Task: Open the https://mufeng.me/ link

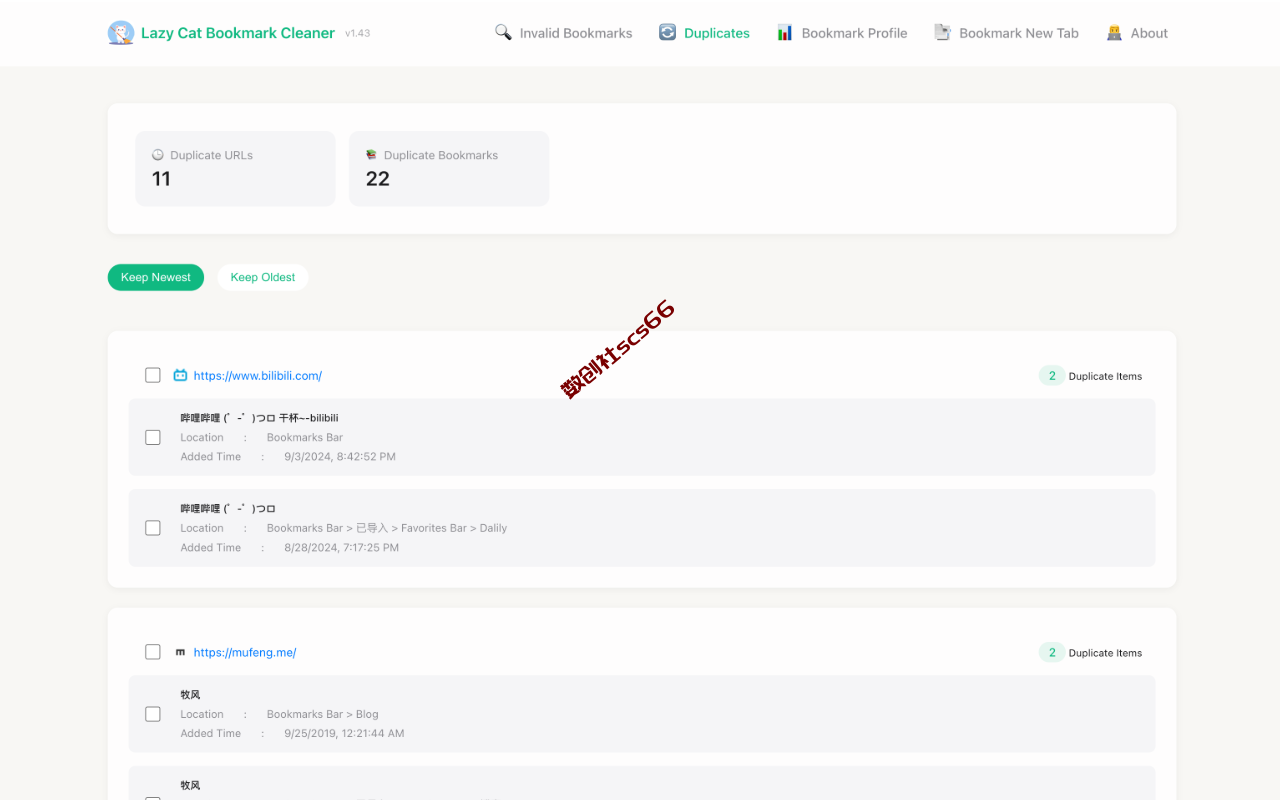Action: pos(245,652)
